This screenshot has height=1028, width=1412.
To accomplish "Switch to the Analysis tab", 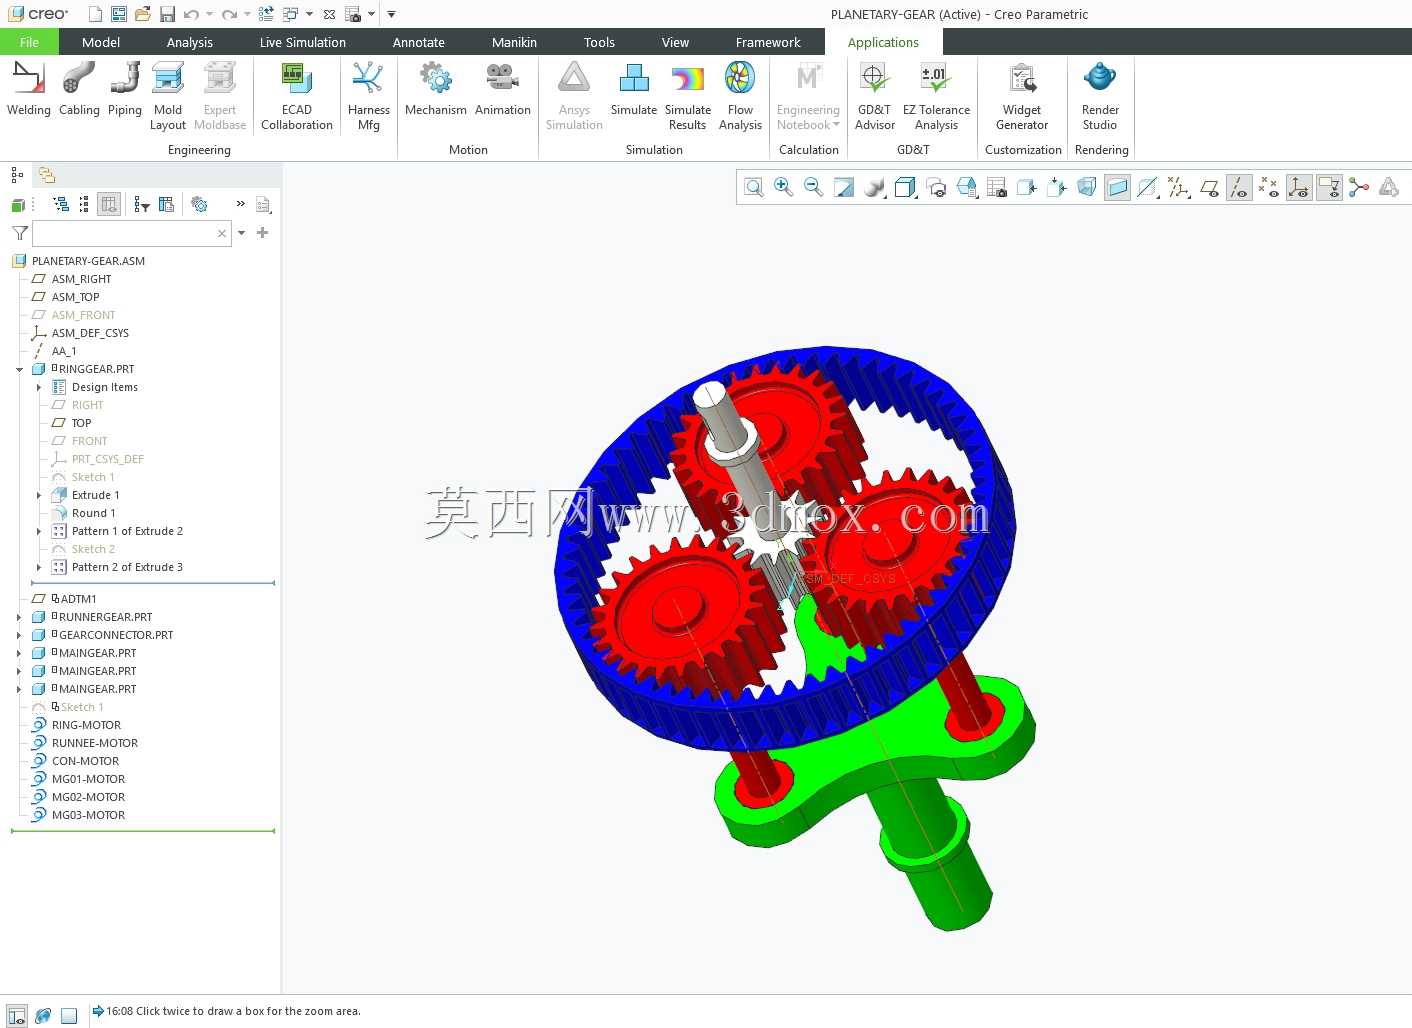I will click(x=190, y=42).
